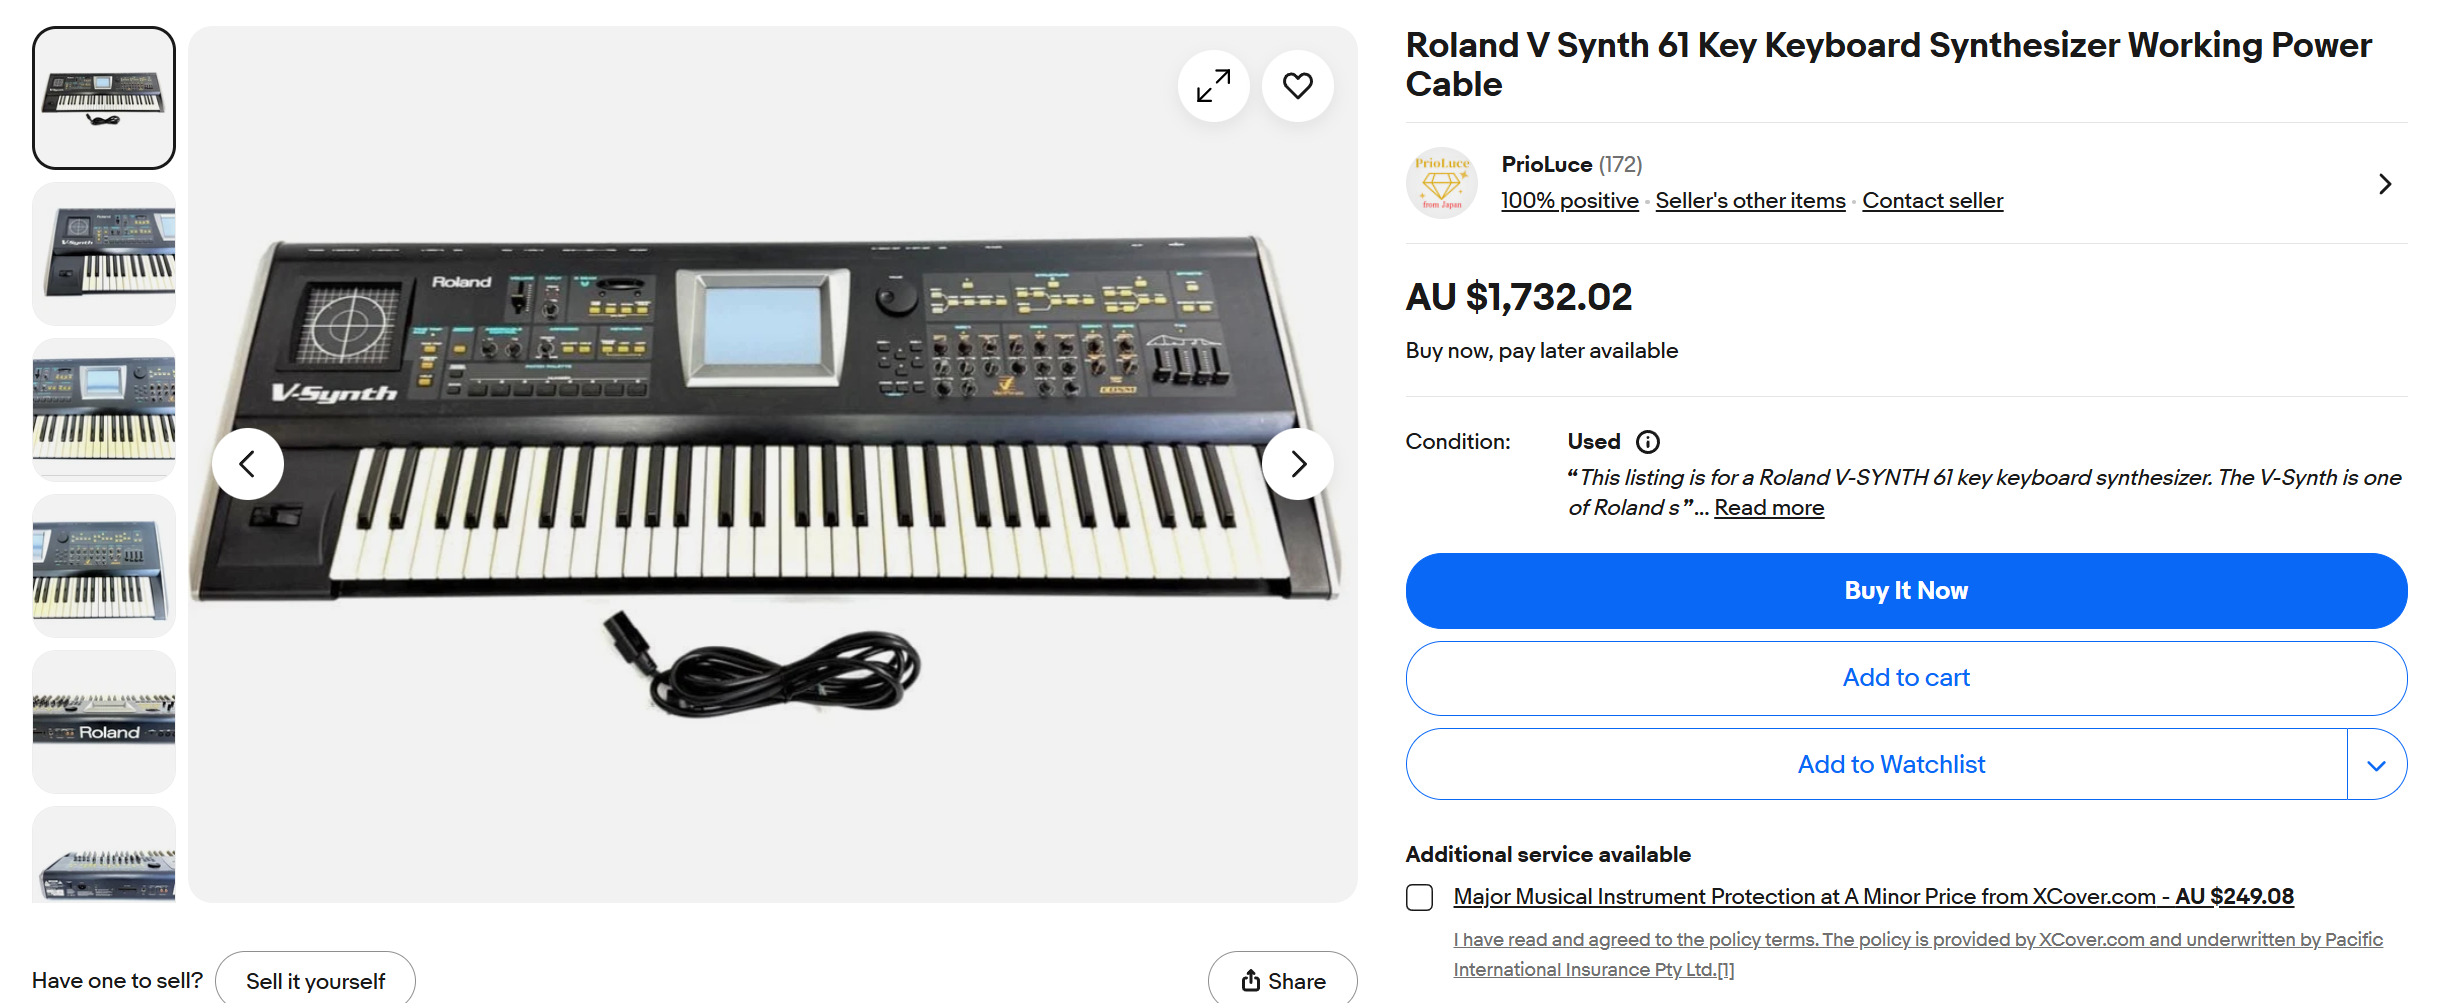
Task: Click the Sell it yourself button
Action: 315,980
